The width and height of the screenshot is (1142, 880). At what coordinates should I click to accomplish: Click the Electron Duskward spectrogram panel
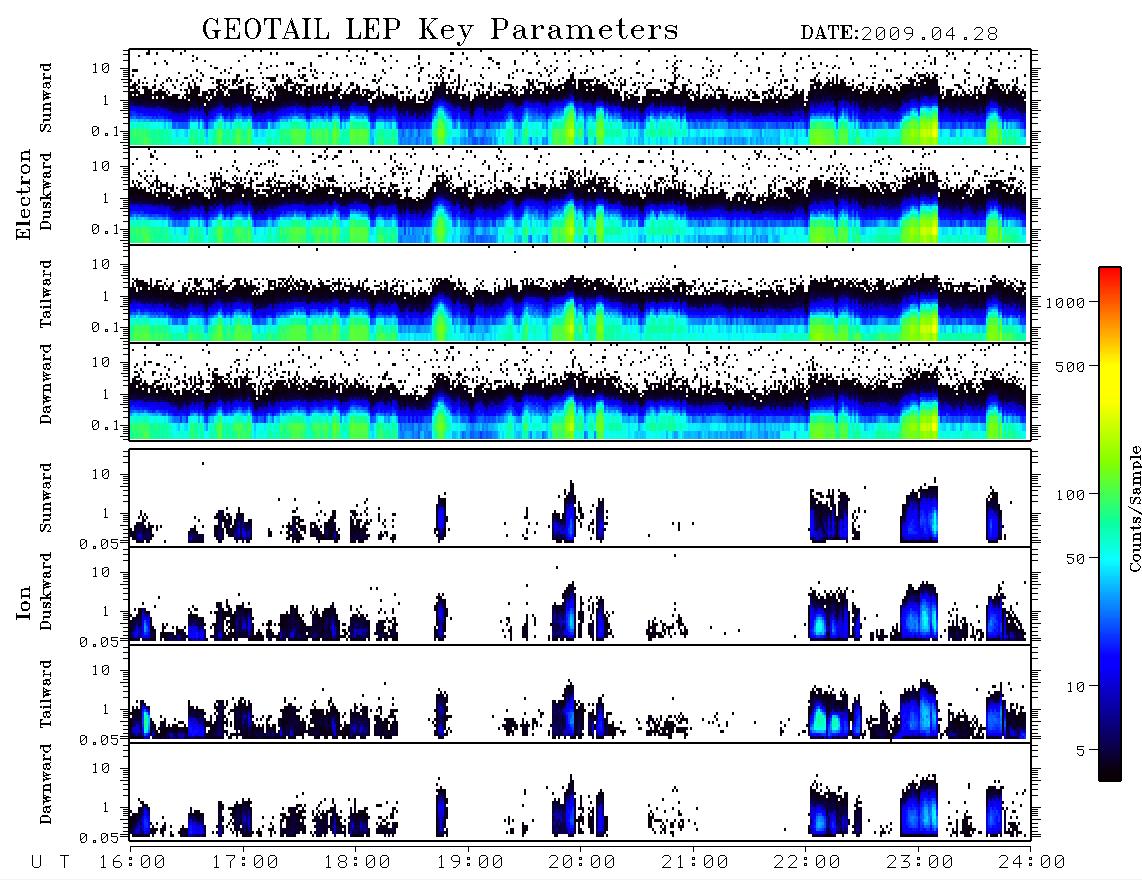click(580, 195)
